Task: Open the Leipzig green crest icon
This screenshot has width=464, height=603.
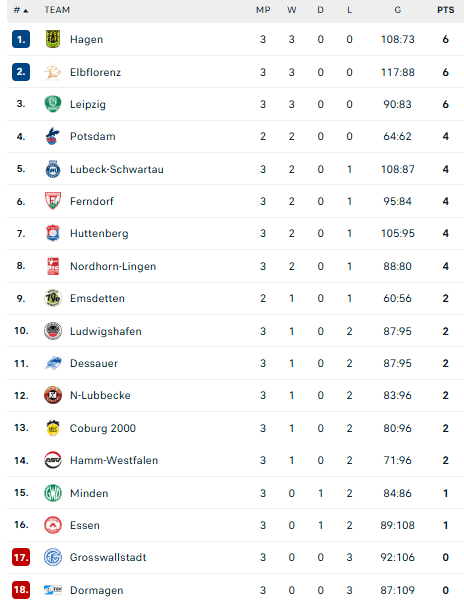Action: 53,104
